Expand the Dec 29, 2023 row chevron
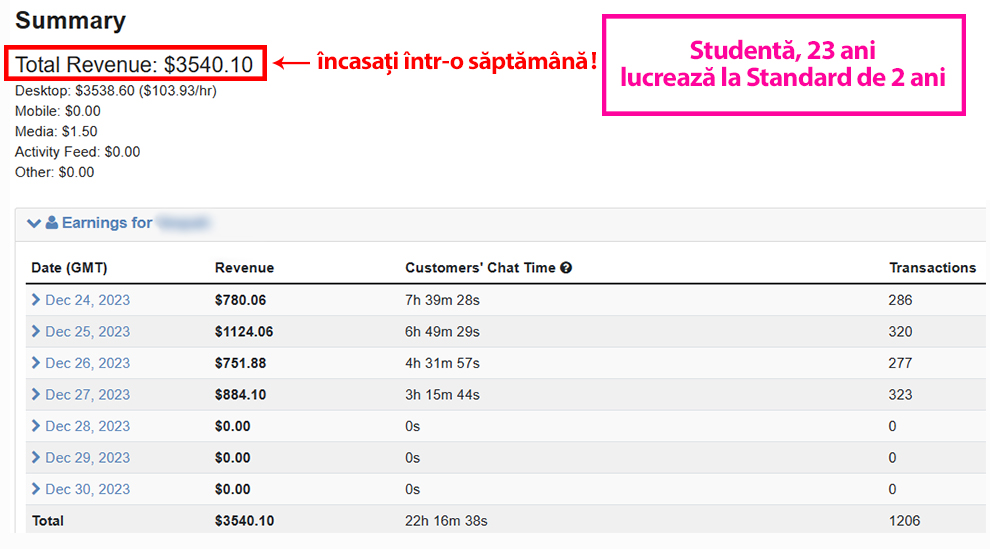This screenshot has width=990, height=549. (36, 458)
